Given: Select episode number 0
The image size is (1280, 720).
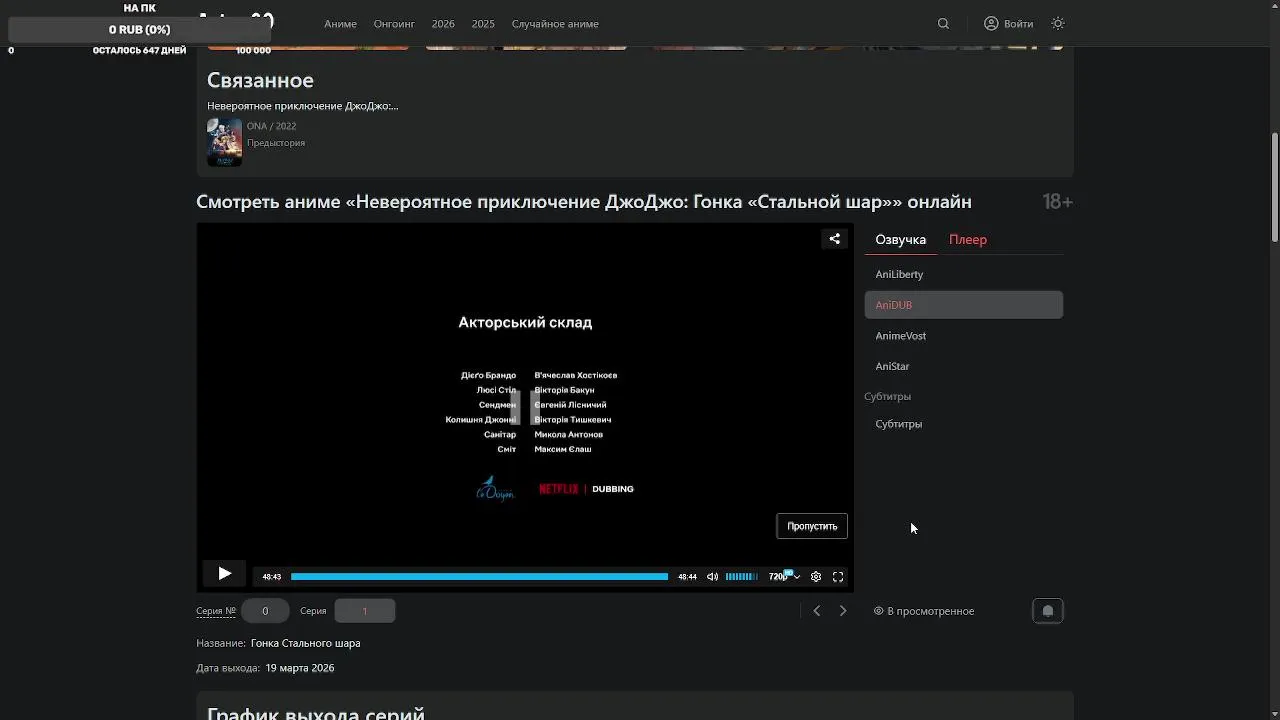Looking at the screenshot, I should pyautogui.click(x=265, y=611).
